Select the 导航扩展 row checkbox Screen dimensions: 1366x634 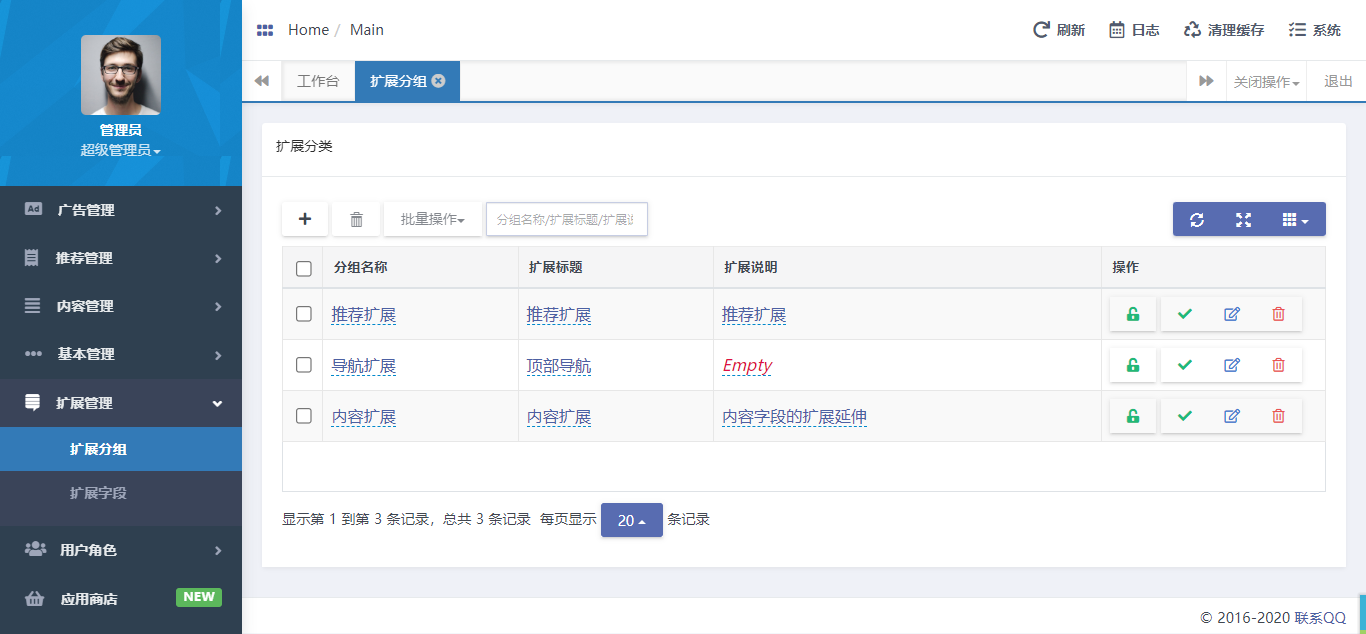click(x=304, y=365)
